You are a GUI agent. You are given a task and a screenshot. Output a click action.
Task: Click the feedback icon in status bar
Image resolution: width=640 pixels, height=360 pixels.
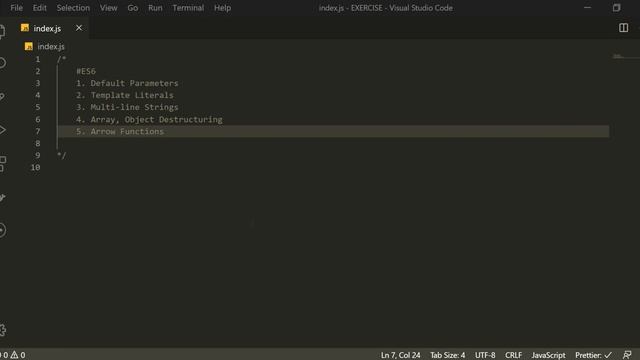pos(627,355)
